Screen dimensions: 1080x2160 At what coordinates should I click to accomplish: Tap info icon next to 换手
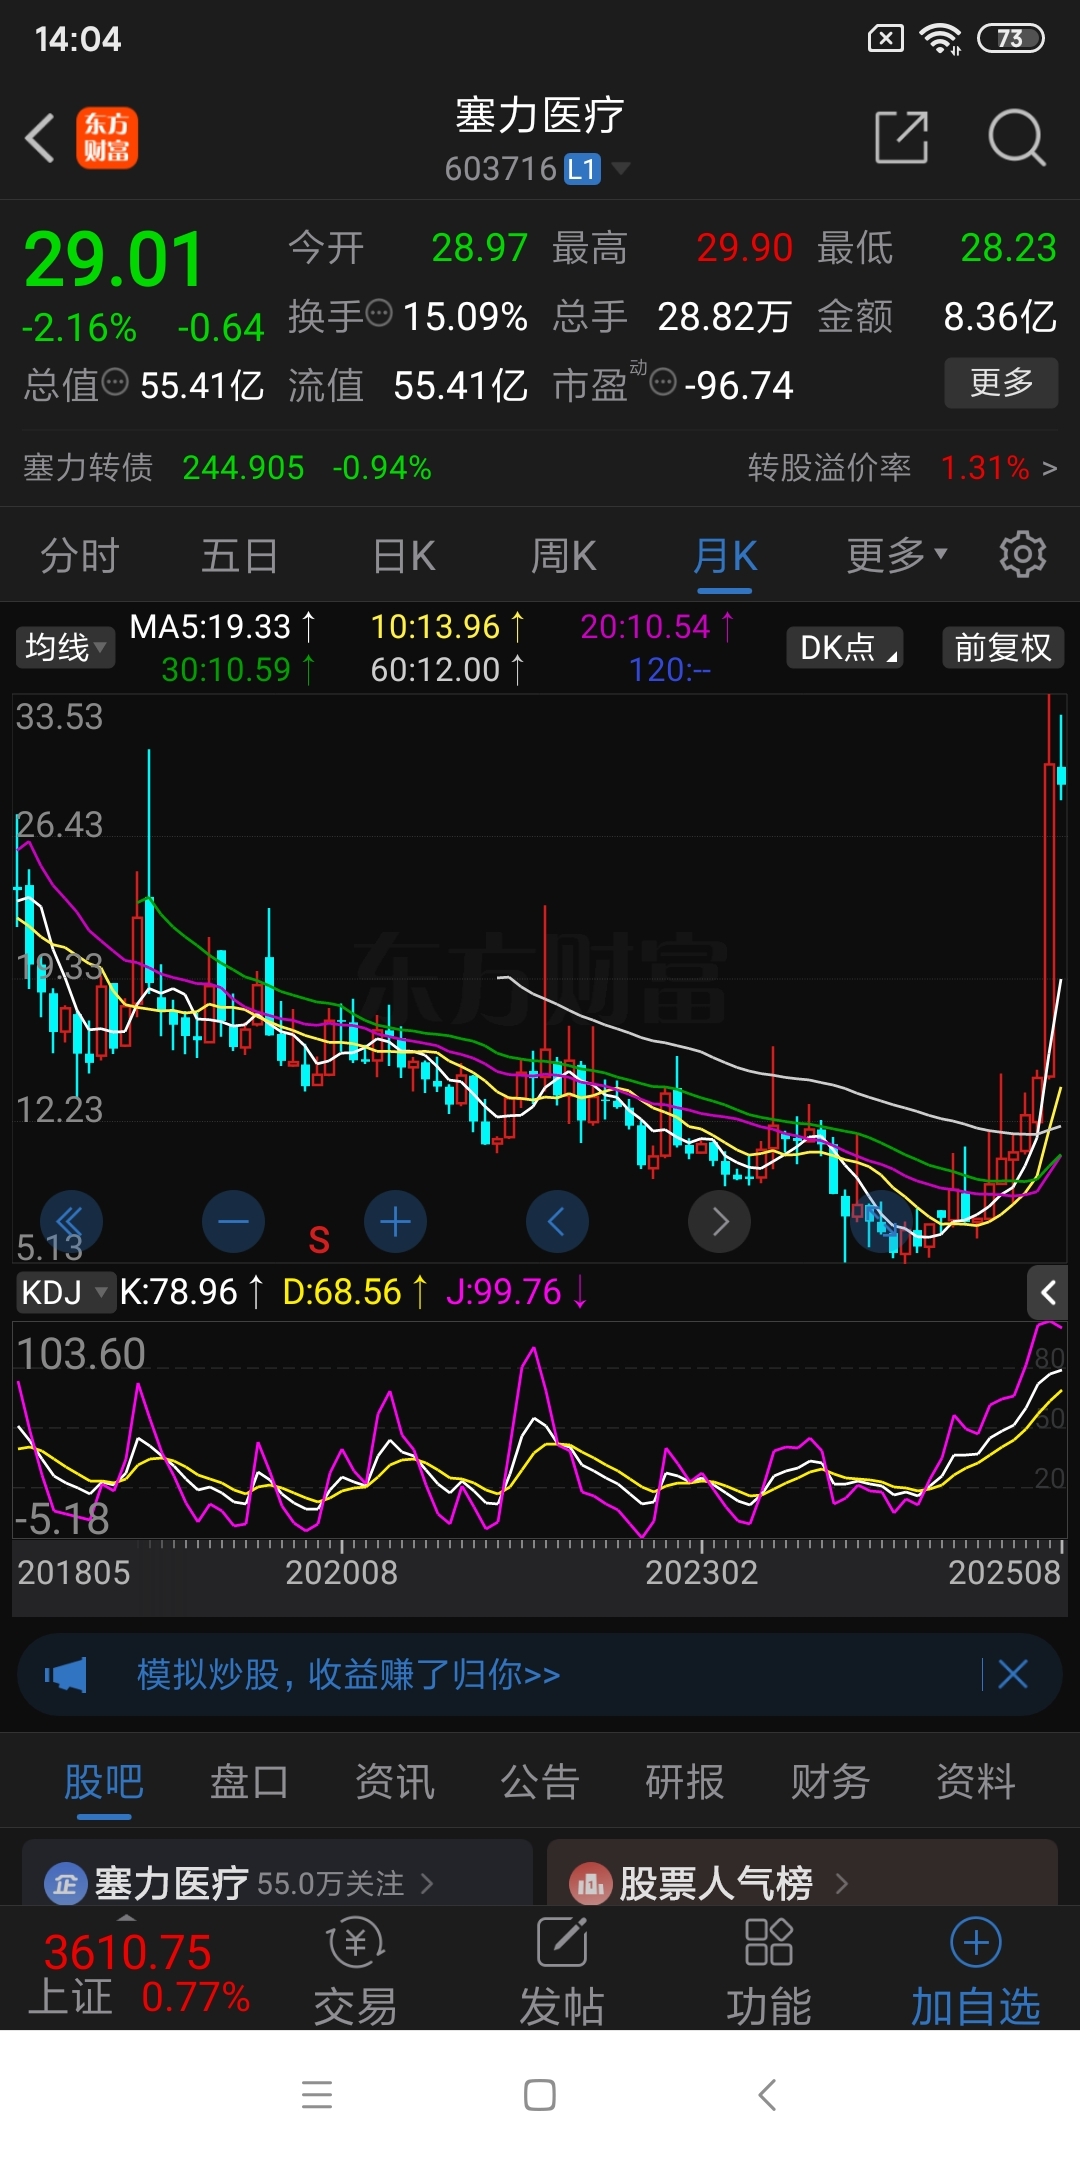click(x=379, y=314)
